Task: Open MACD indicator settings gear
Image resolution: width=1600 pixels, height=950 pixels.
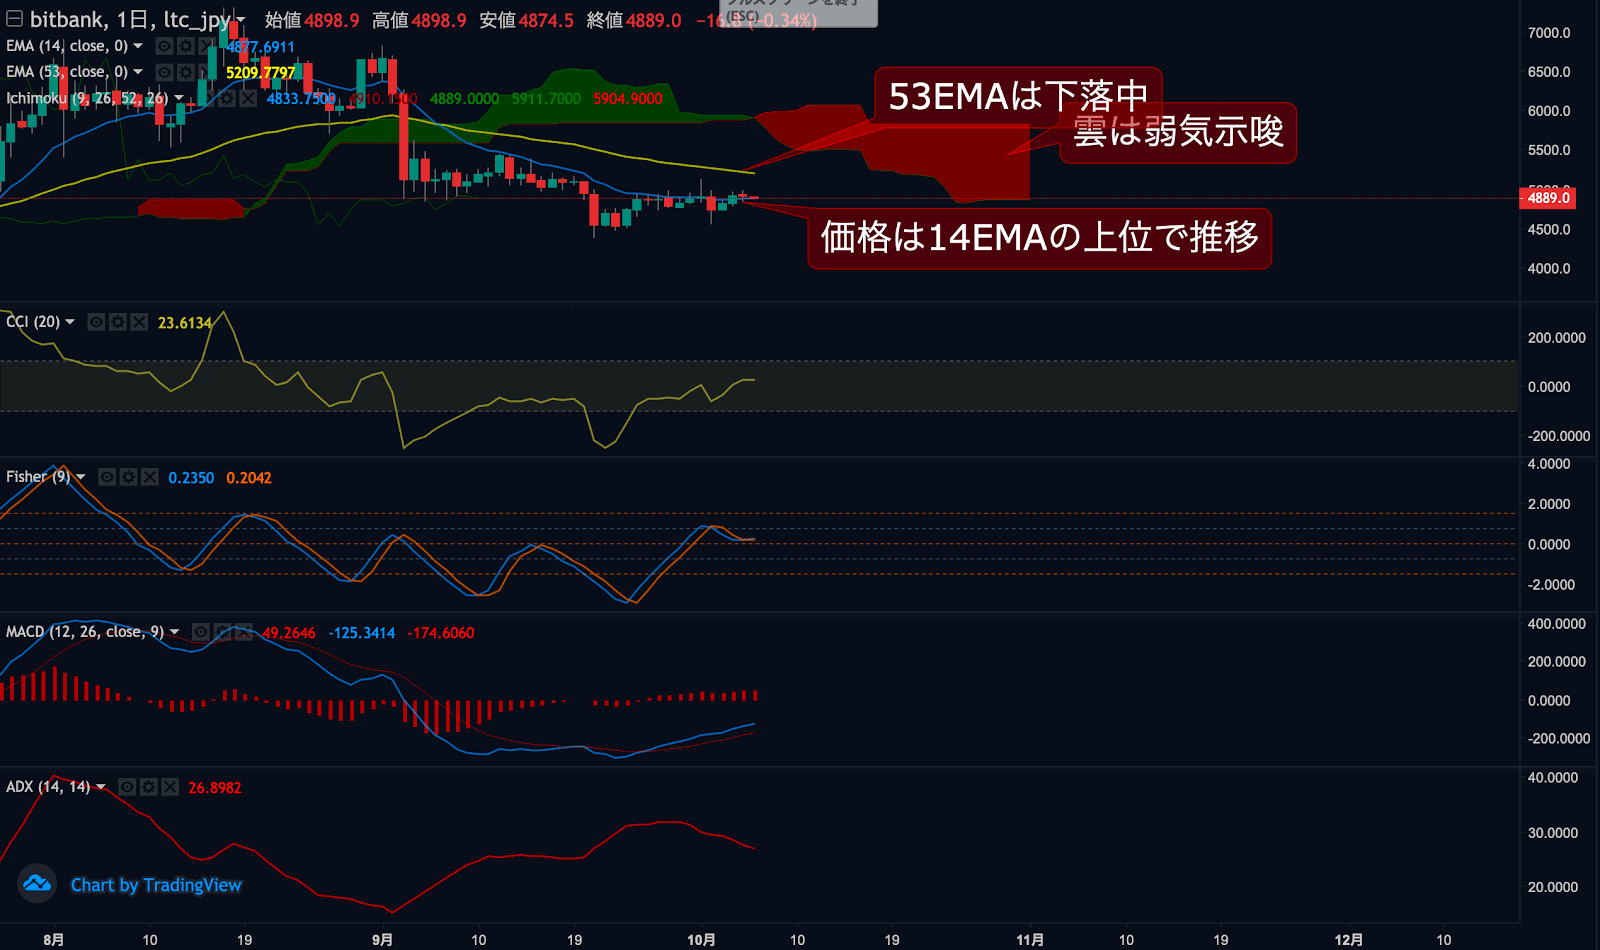Action: (x=223, y=632)
